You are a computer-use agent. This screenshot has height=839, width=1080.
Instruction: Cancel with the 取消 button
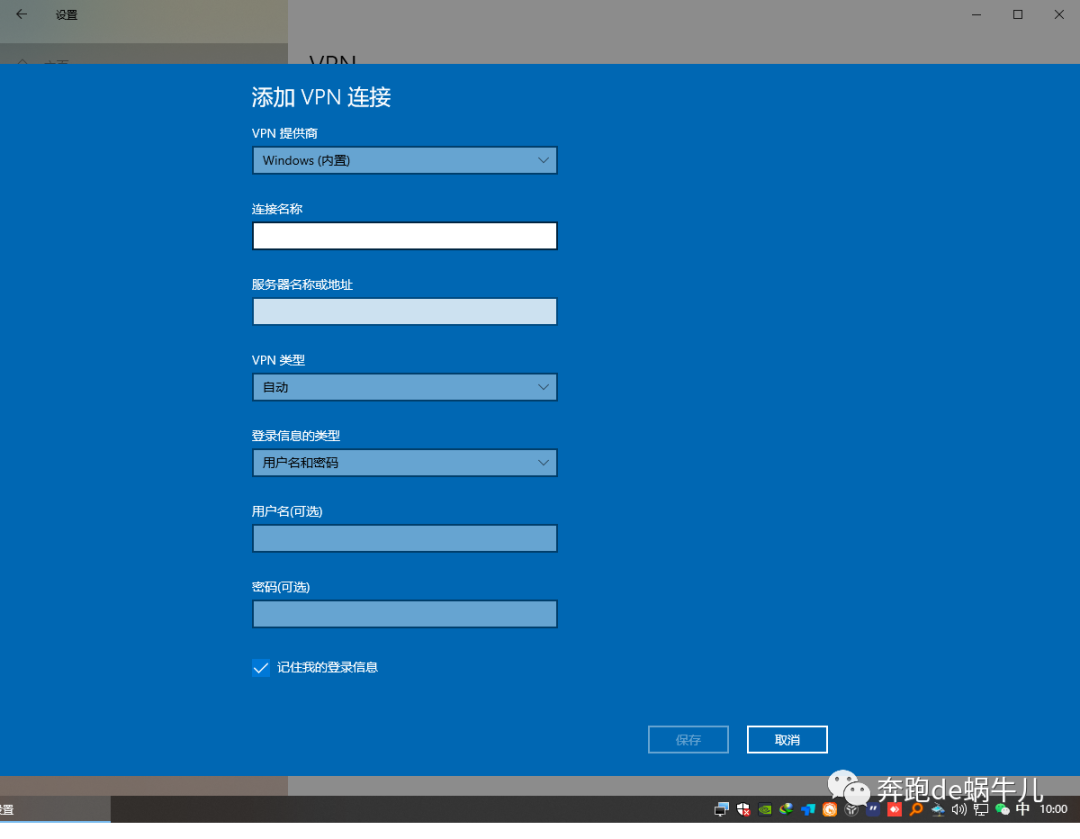(787, 740)
